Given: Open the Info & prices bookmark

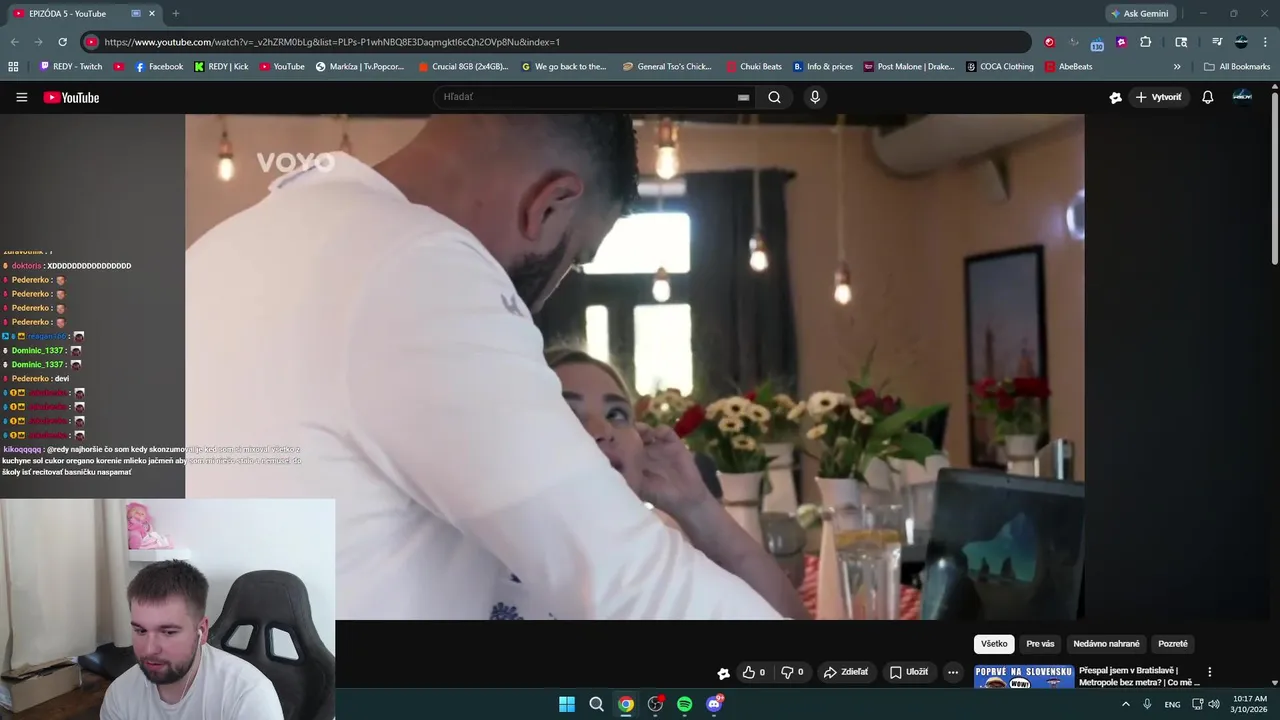Looking at the screenshot, I should 823,66.
